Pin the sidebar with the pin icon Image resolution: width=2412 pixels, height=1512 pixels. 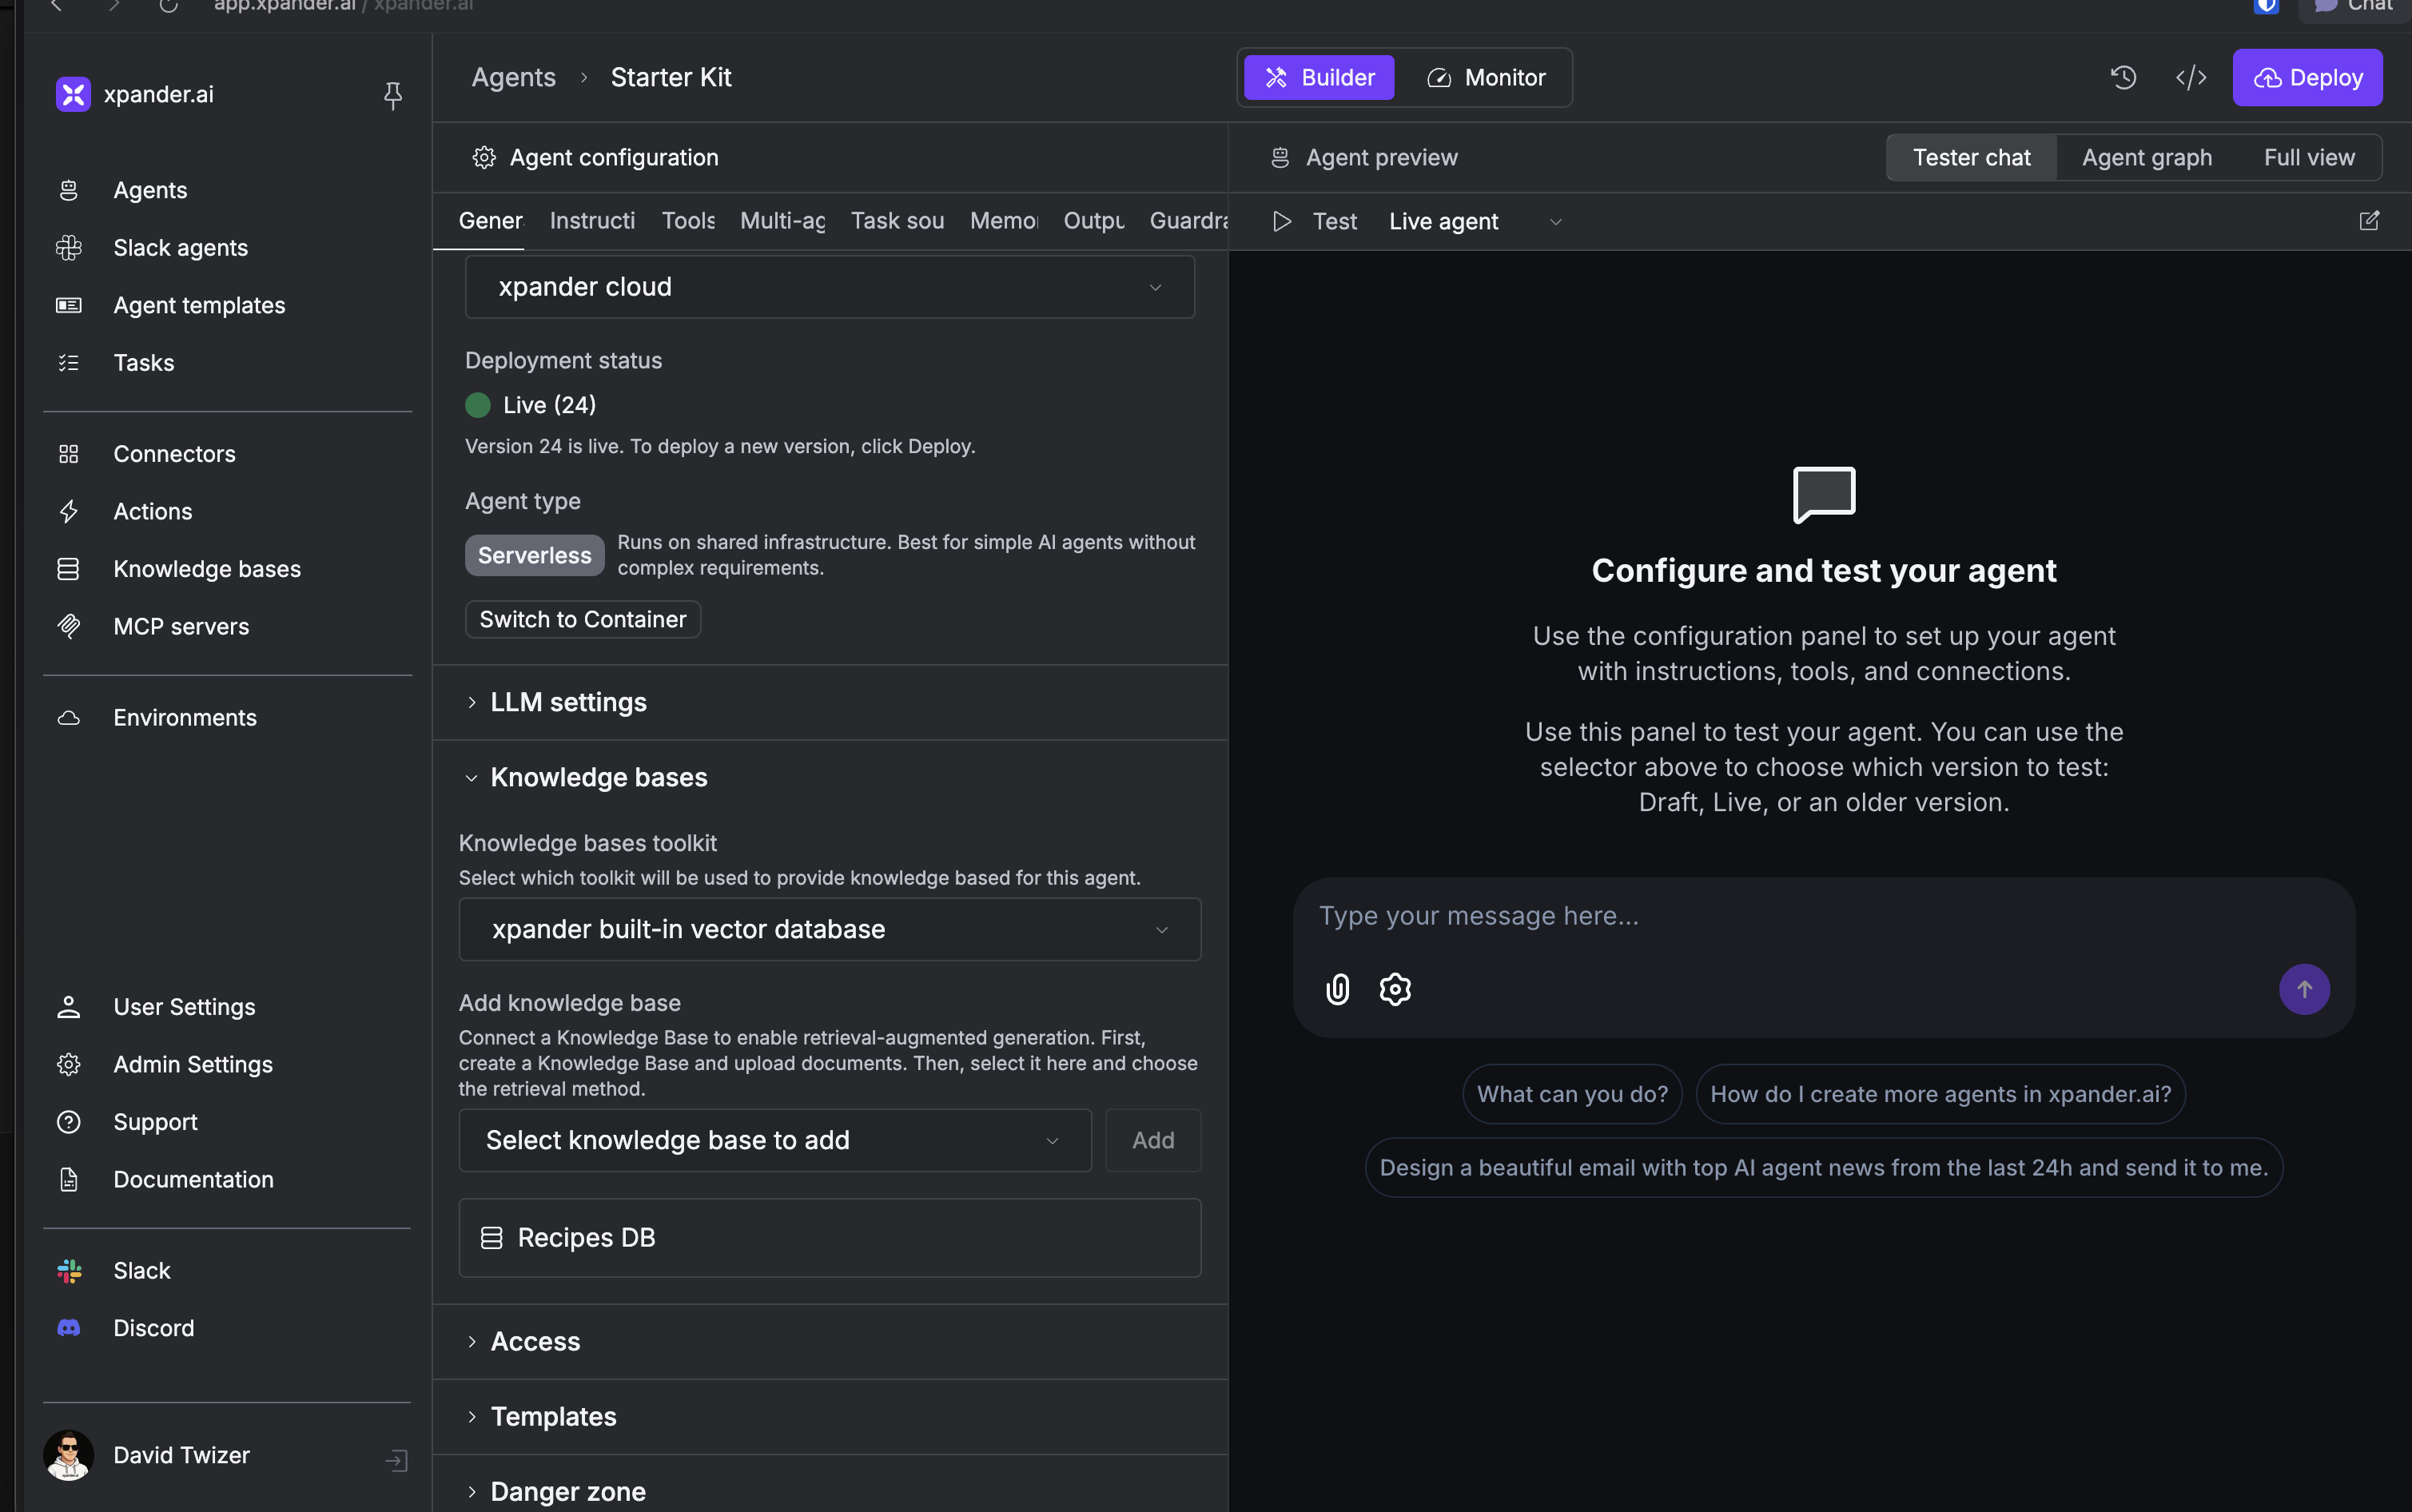[393, 95]
